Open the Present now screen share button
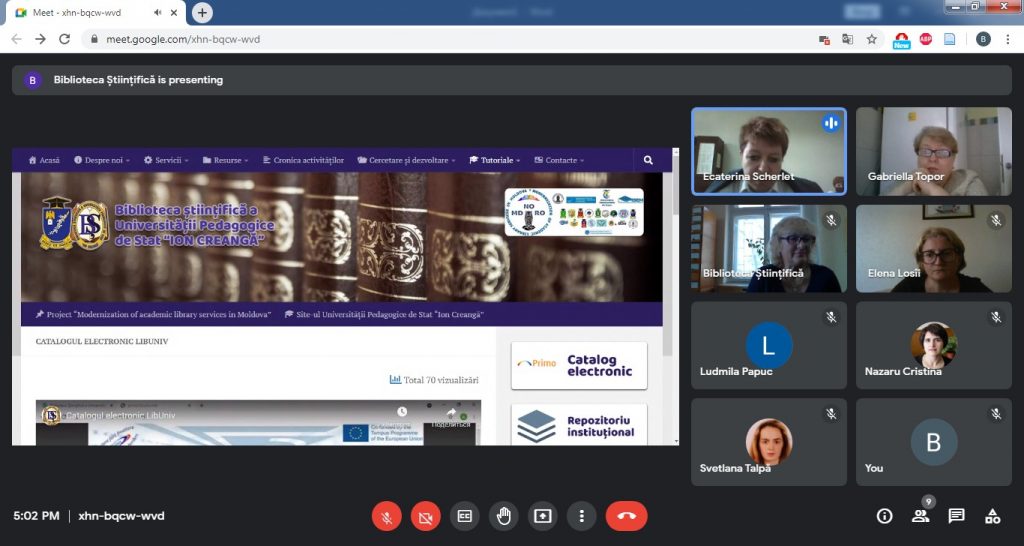 [543, 516]
